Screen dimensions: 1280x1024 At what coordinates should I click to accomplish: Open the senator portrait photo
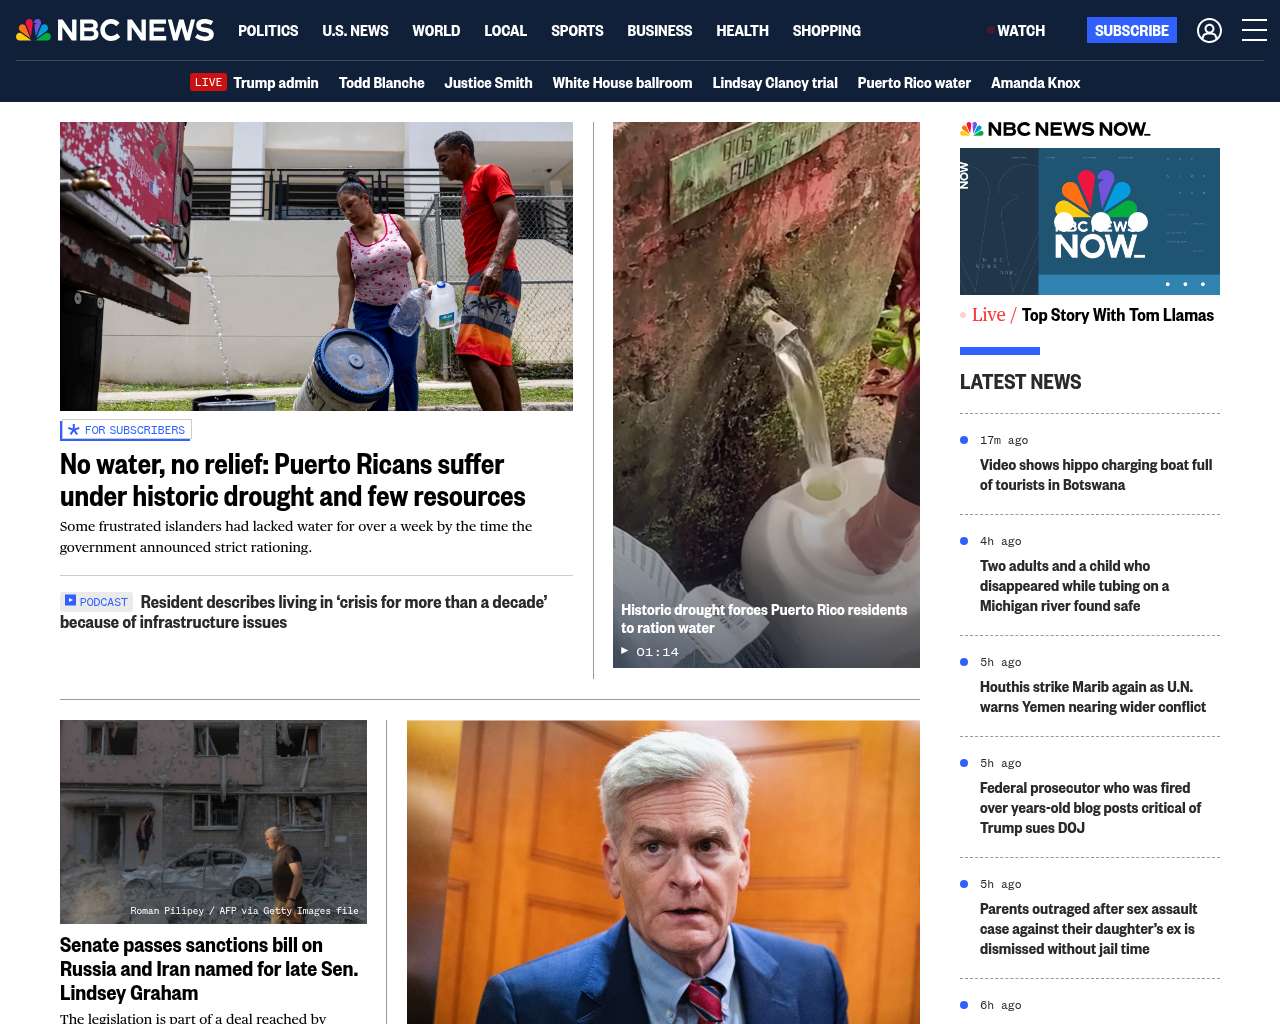click(663, 872)
